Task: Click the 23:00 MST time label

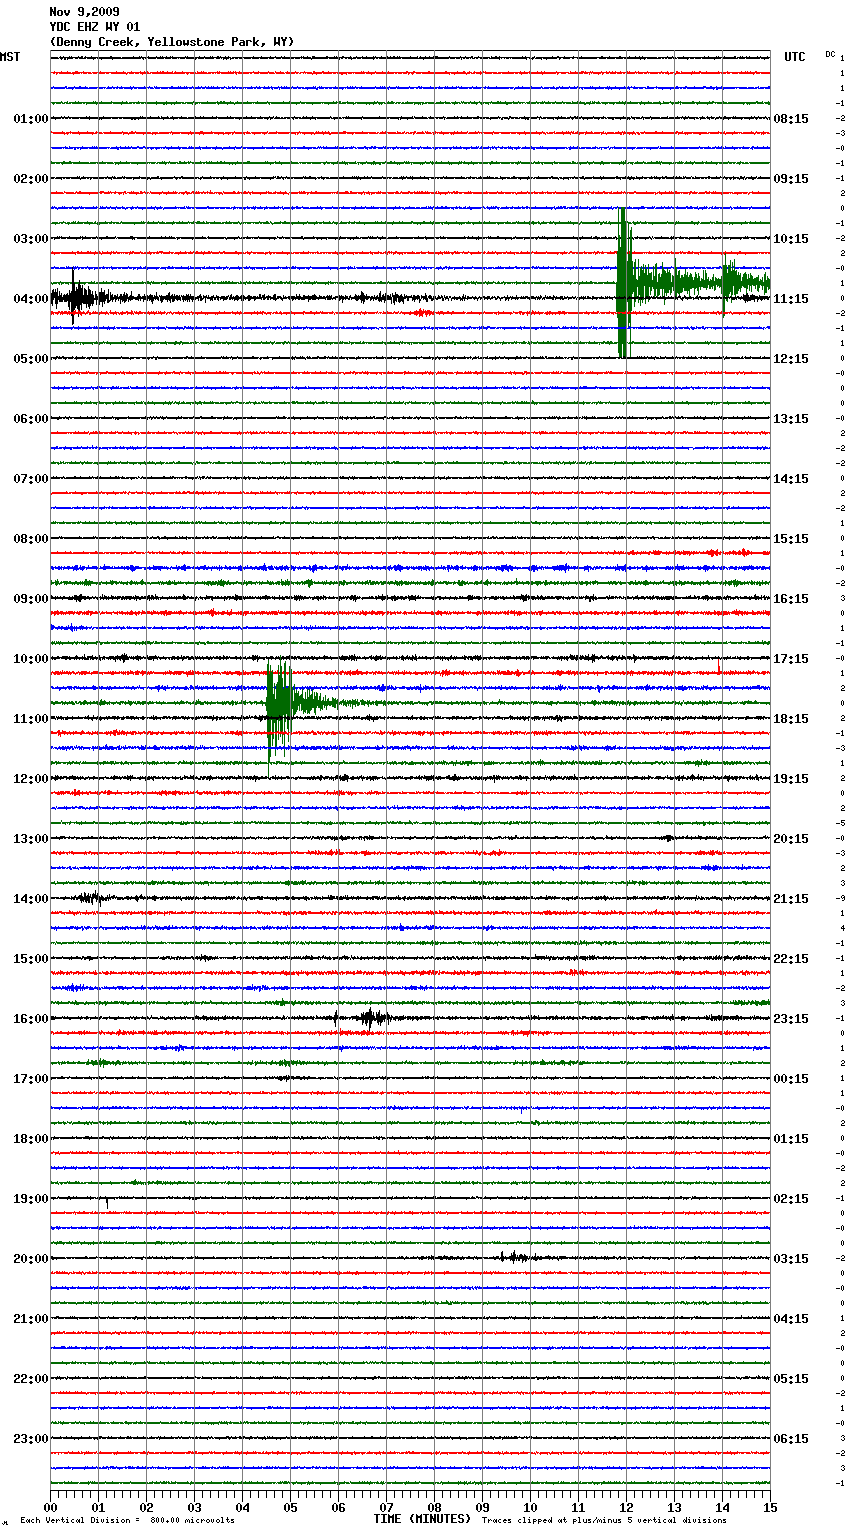Action: tap(31, 1439)
